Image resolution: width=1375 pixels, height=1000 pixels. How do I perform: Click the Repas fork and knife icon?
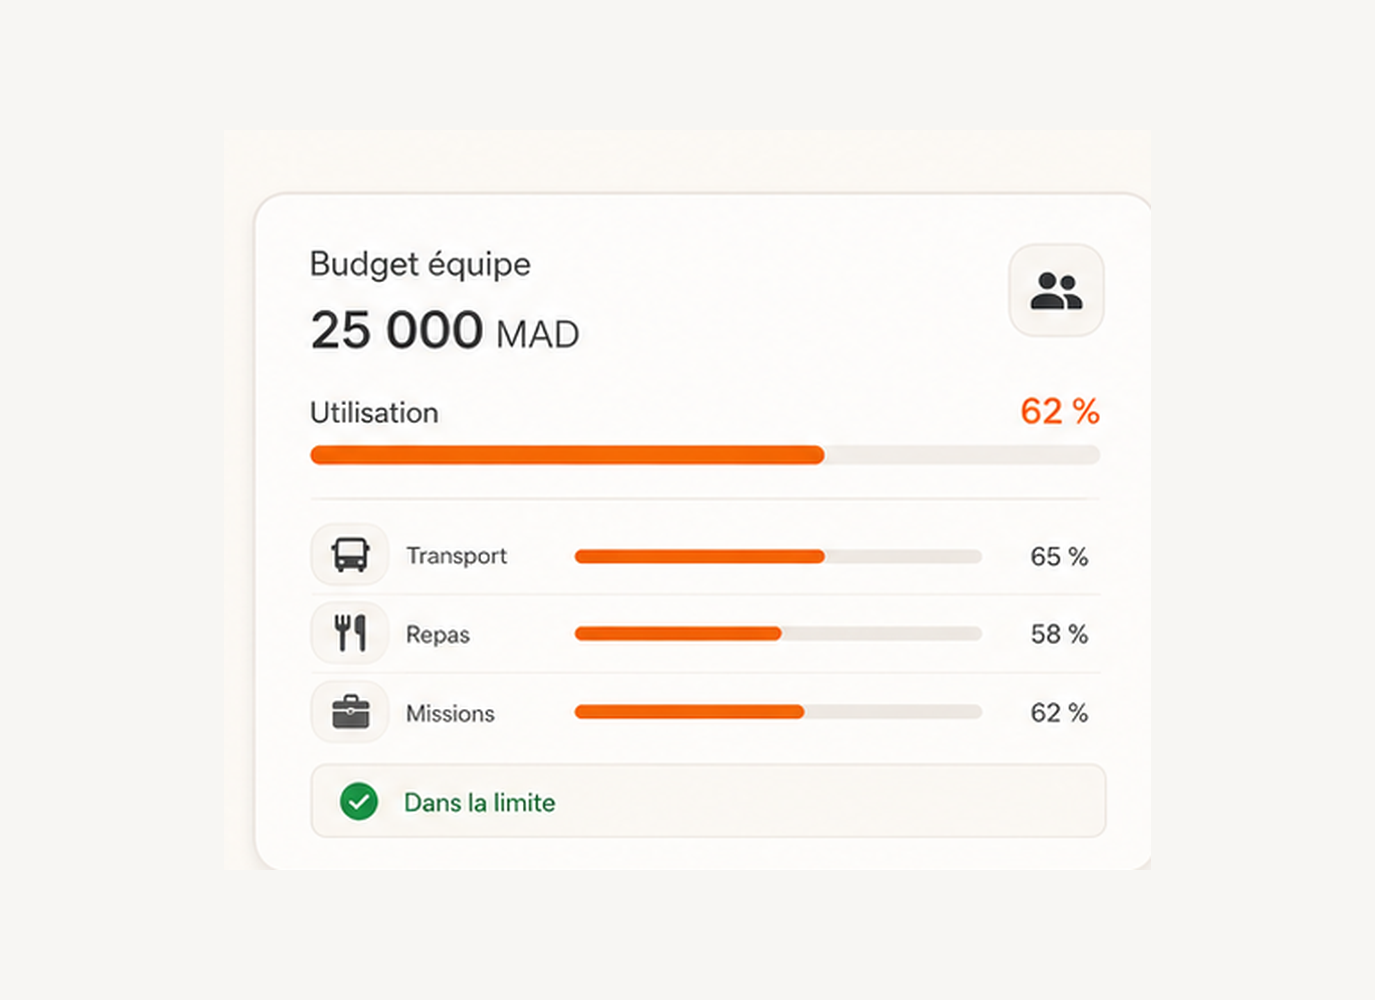tap(350, 633)
